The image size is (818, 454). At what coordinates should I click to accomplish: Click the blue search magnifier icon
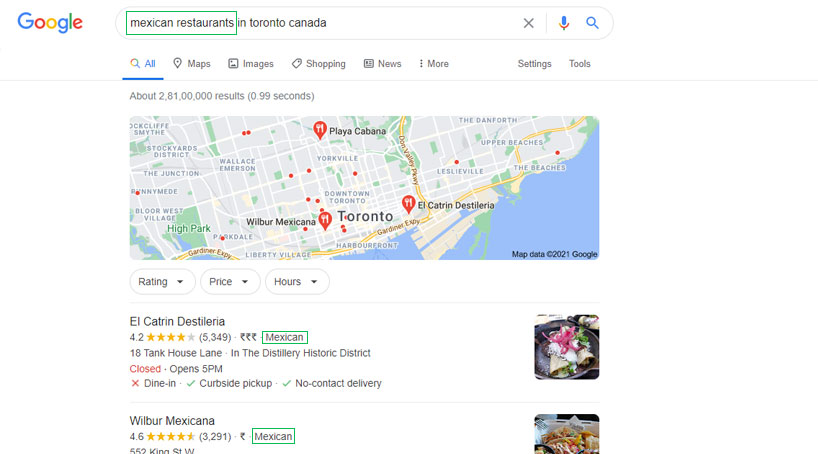(592, 23)
